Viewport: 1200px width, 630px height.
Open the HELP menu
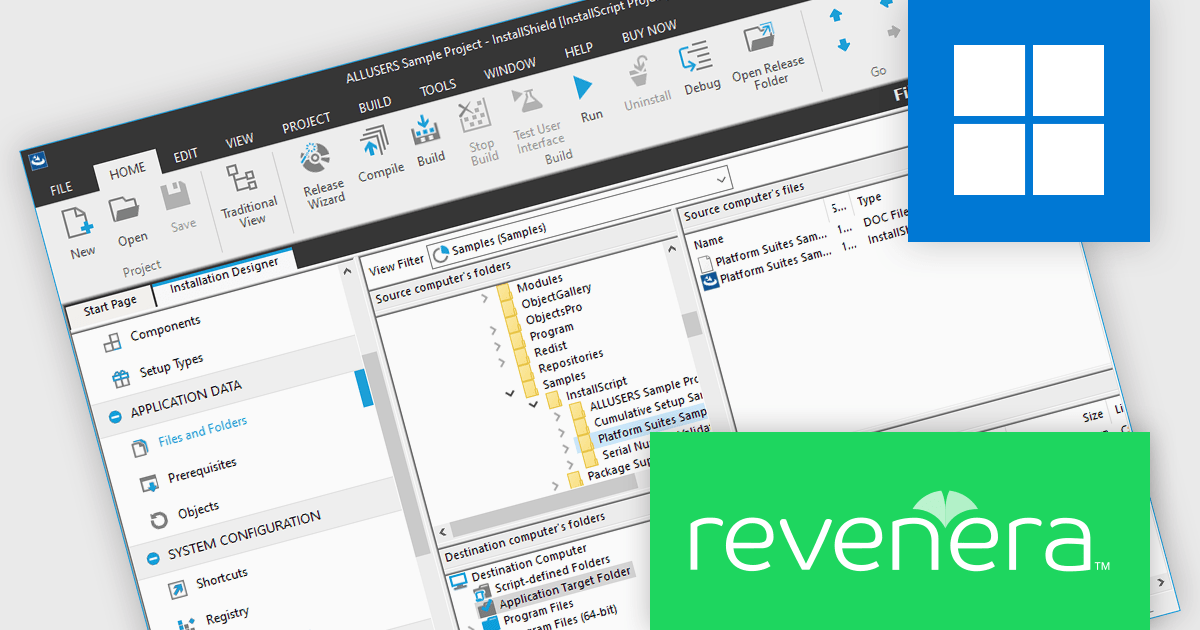click(x=579, y=50)
